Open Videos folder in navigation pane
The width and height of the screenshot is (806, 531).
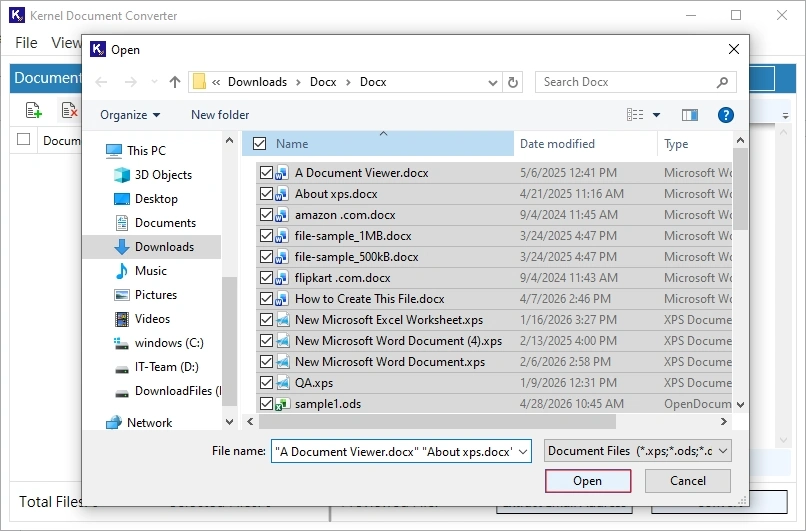tap(142, 319)
